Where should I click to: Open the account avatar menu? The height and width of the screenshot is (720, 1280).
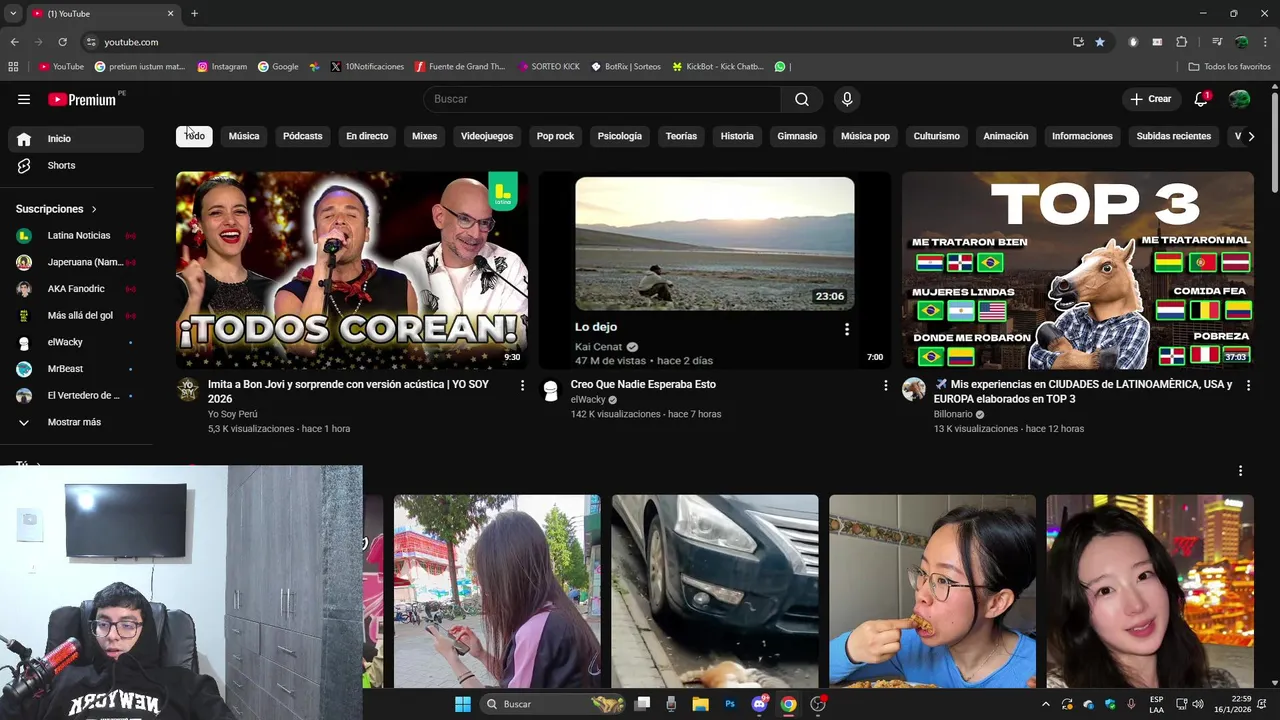coord(1239,99)
